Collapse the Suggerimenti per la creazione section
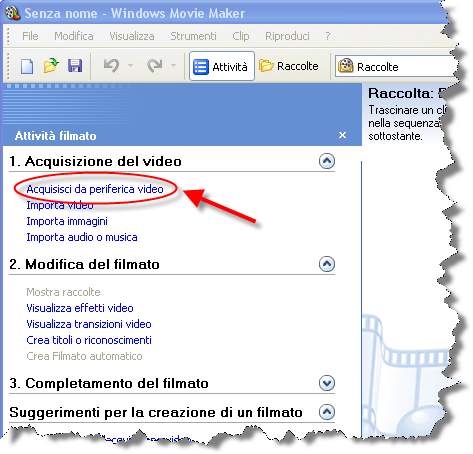This screenshot has height=454, width=473. coord(327,412)
